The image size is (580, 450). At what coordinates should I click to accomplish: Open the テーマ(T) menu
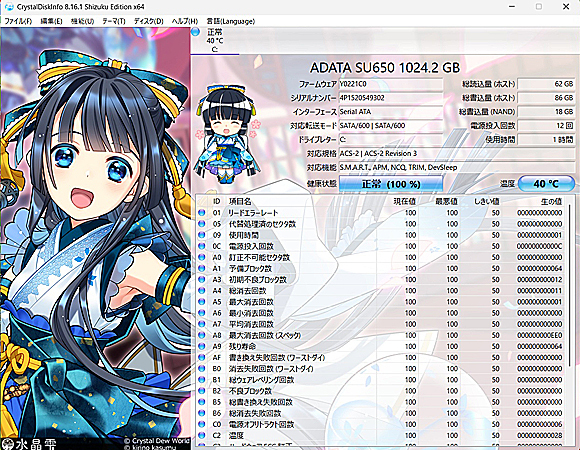114,21
